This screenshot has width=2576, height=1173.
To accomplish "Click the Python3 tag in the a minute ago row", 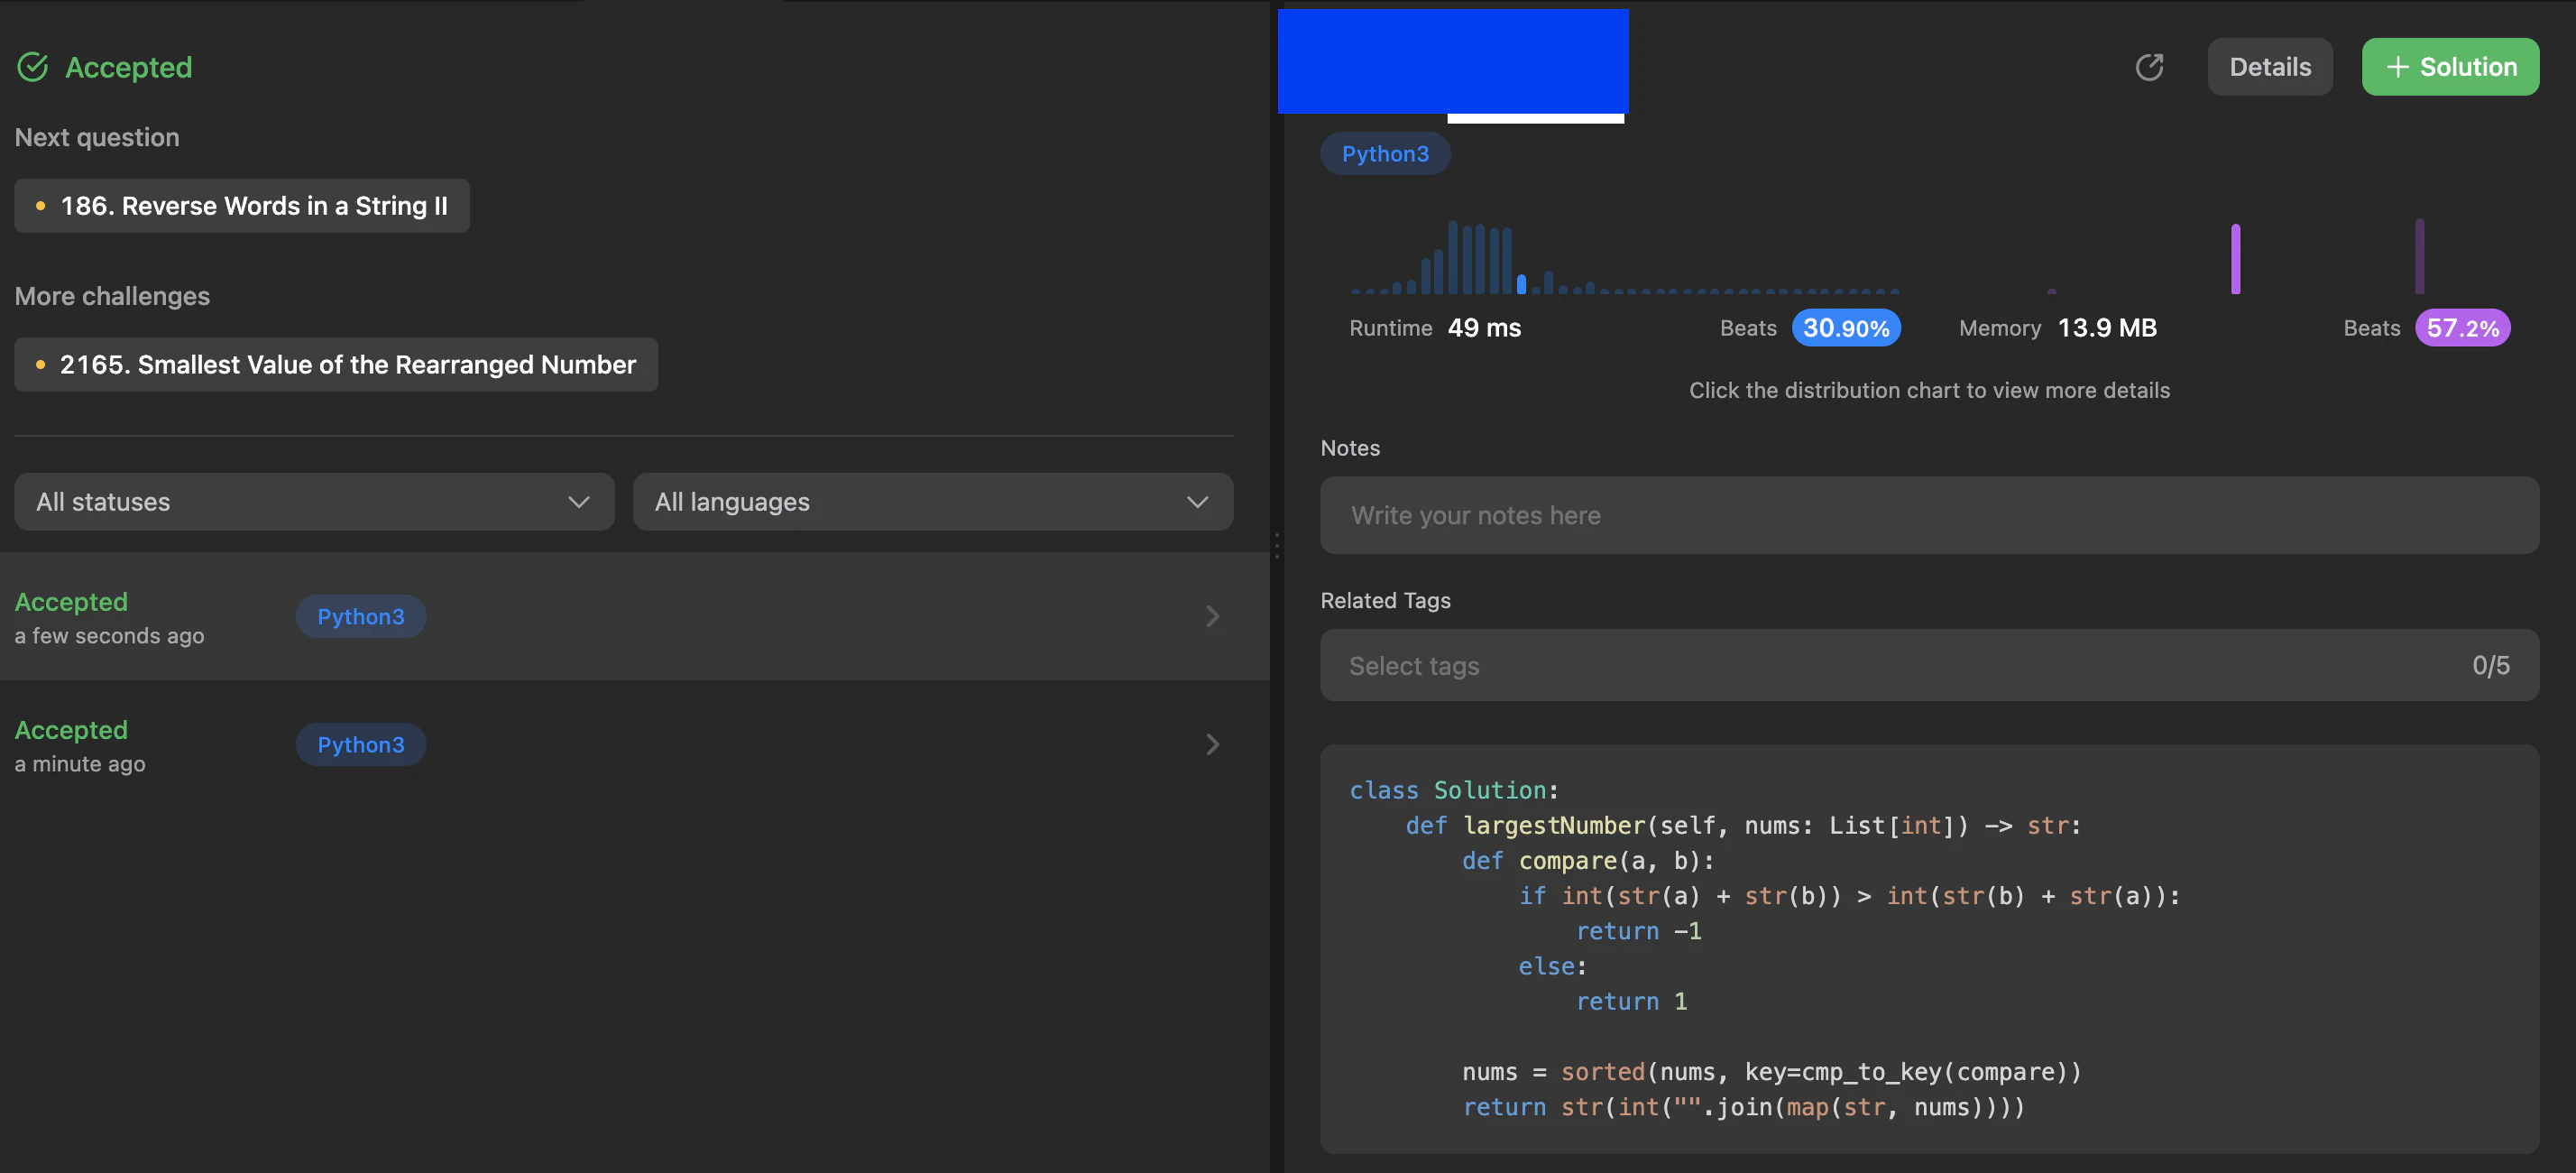I will (x=361, y=745).
